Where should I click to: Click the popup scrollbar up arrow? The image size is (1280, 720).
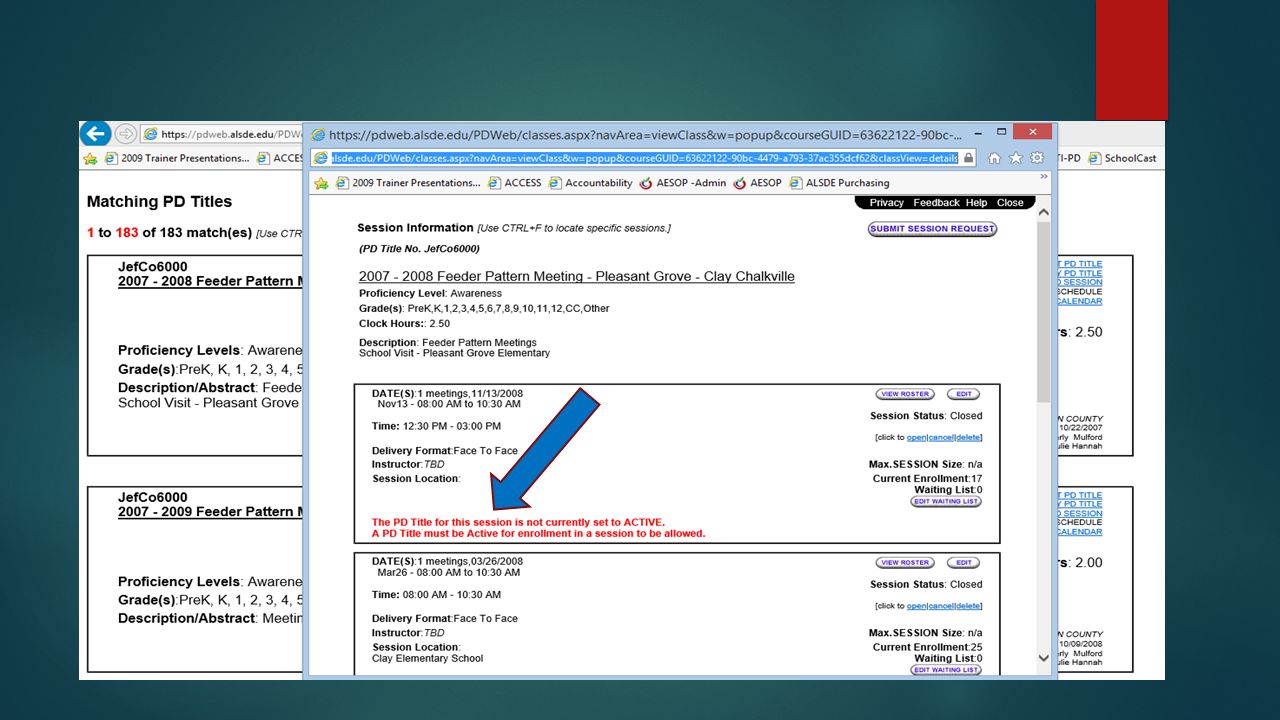point(1044,212)
